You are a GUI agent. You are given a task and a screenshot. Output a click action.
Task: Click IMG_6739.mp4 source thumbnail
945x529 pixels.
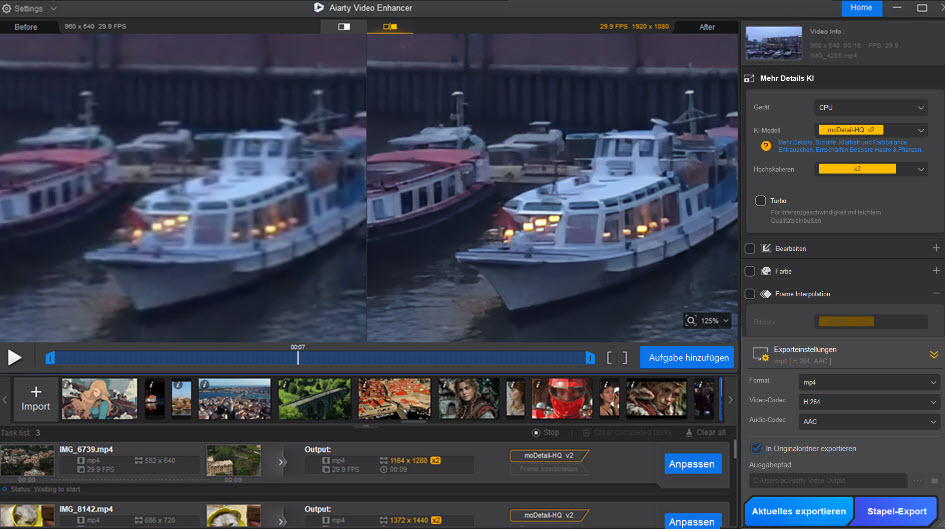point(27,461)
